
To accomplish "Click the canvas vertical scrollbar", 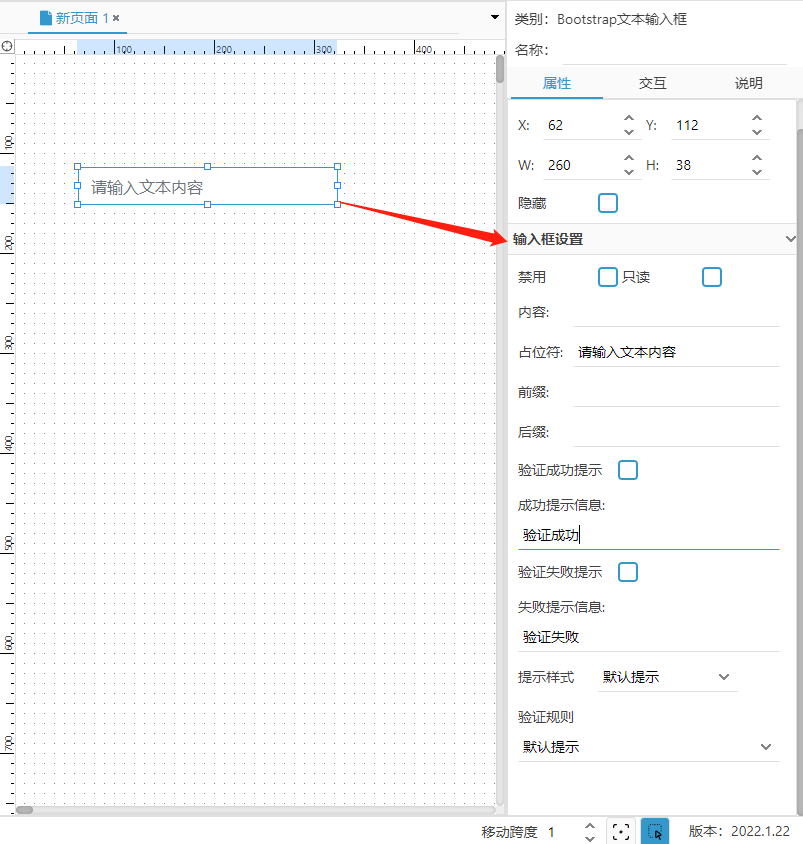I will pyautogui.click(x=500, y=70).
